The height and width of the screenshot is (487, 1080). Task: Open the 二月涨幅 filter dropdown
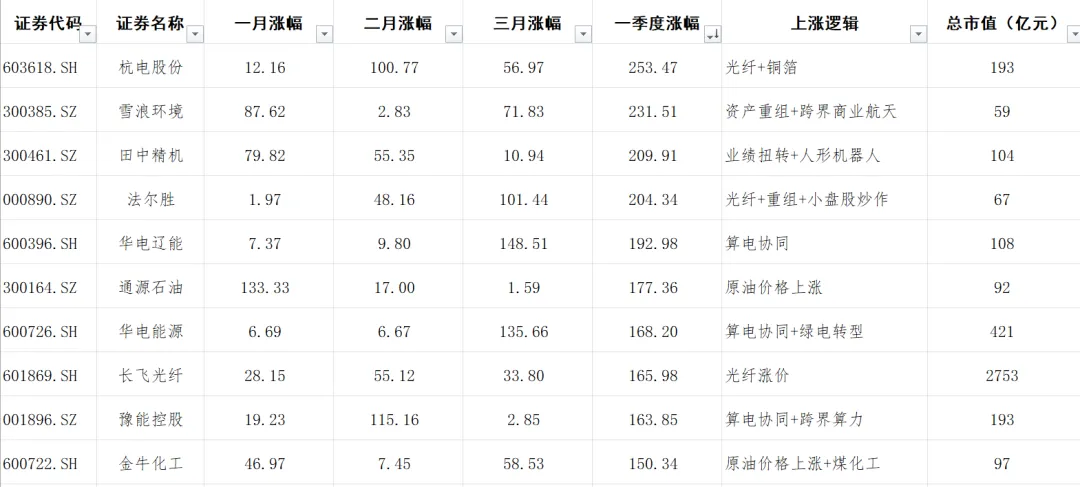[453, 34]
